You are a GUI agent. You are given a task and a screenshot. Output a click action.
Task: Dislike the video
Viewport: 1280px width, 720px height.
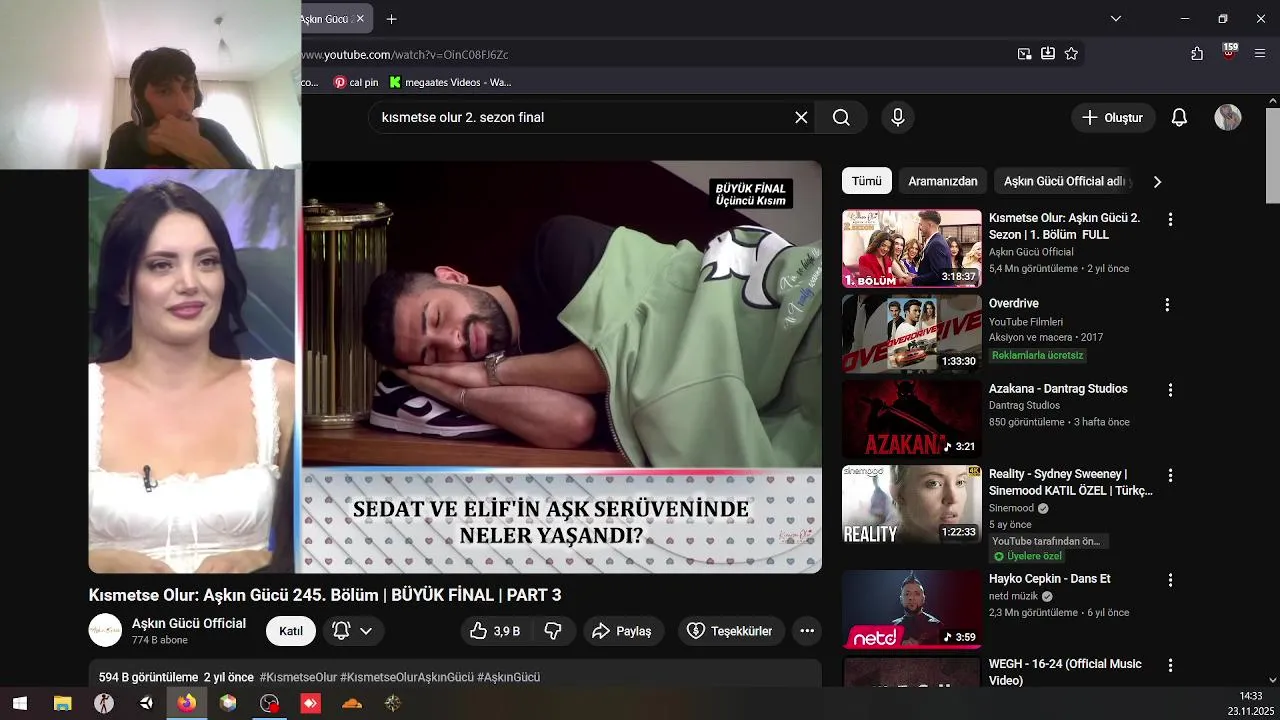point(552,631)
